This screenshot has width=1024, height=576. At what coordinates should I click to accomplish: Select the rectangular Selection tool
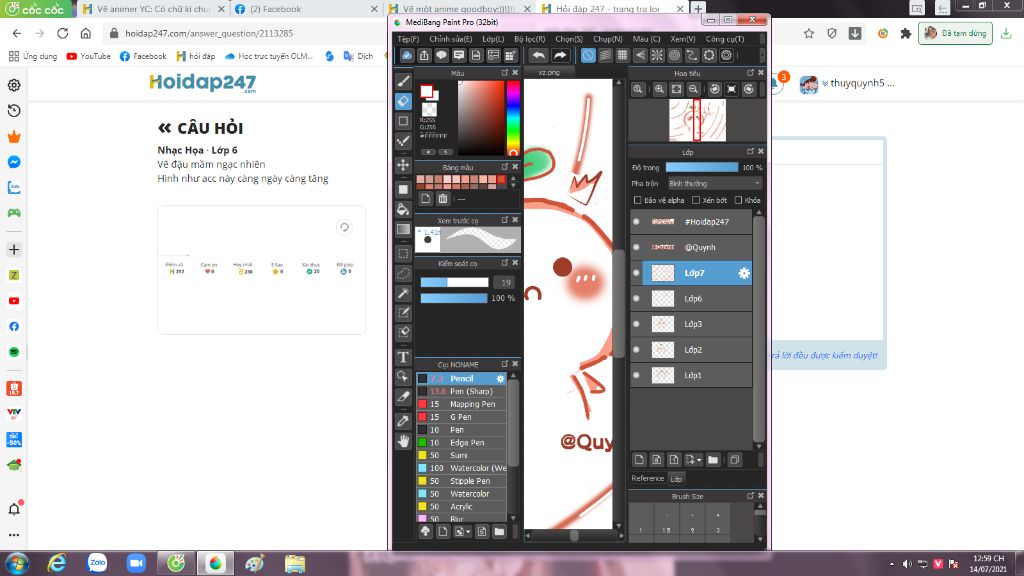[x=404, y=253]
